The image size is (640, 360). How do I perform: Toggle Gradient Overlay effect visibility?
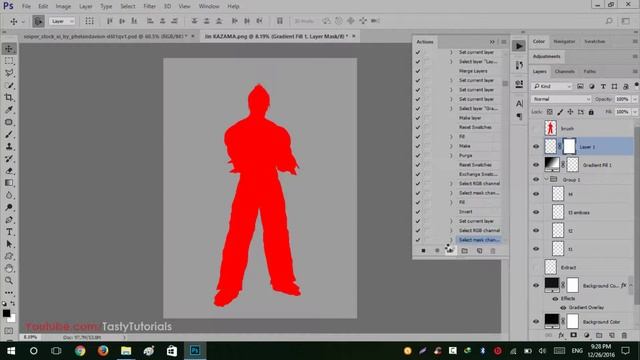click(x=563, y=307)
